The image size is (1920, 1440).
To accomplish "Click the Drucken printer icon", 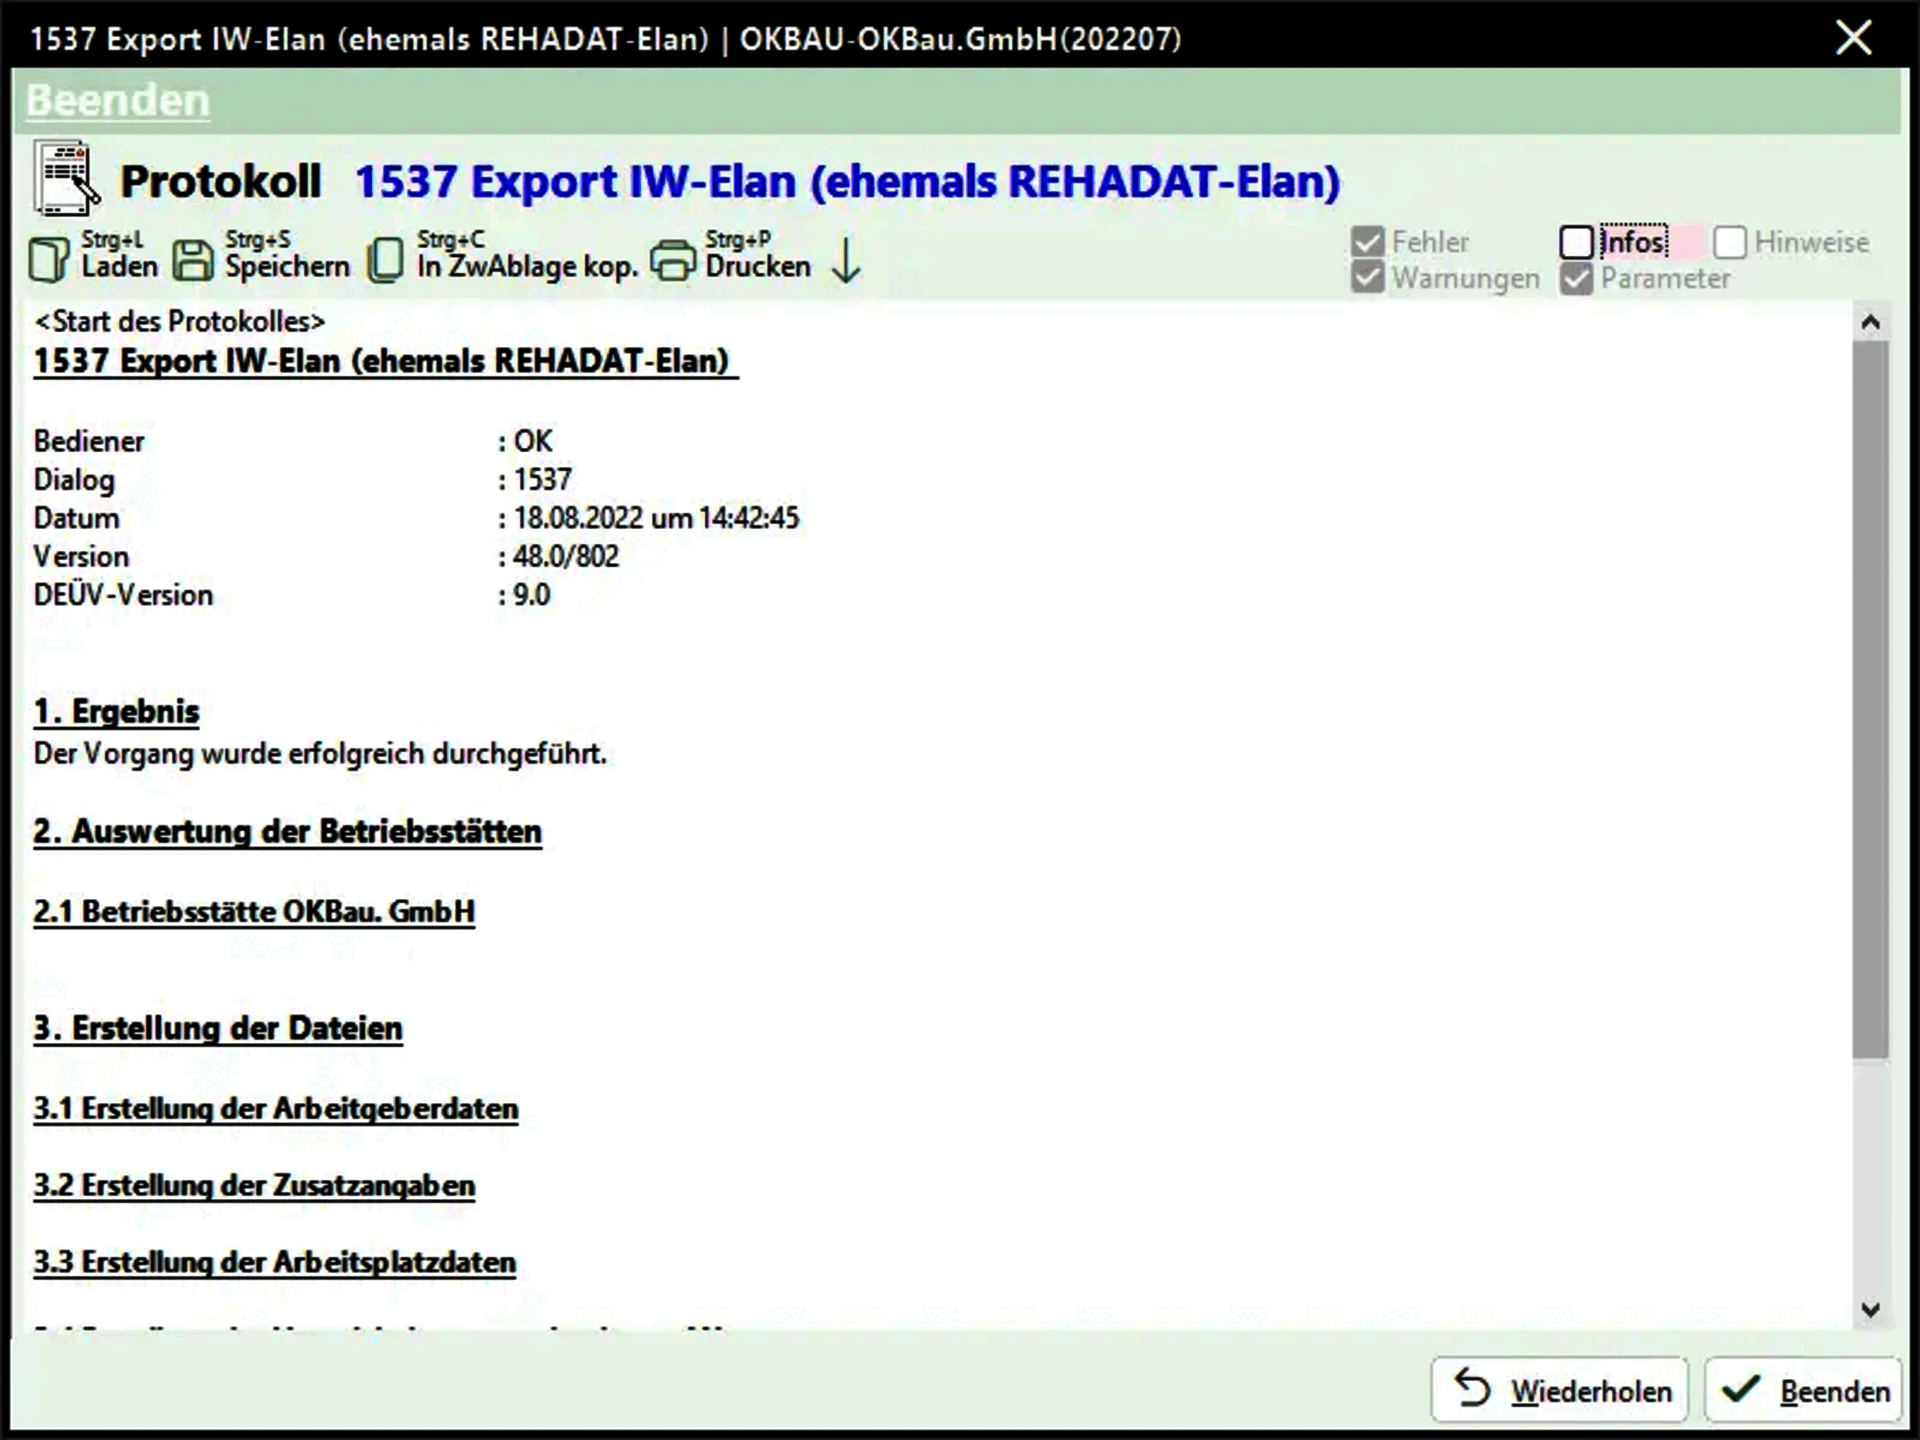I will [x=673, y=261].
